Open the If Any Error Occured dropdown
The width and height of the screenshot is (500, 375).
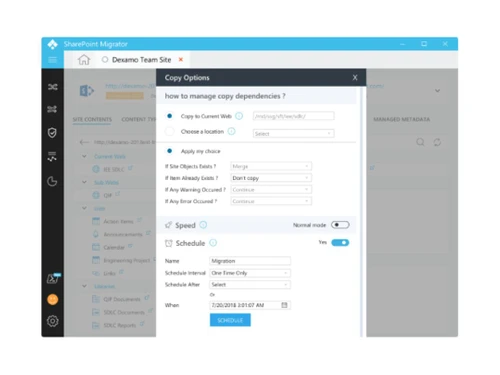click(271, 201)
